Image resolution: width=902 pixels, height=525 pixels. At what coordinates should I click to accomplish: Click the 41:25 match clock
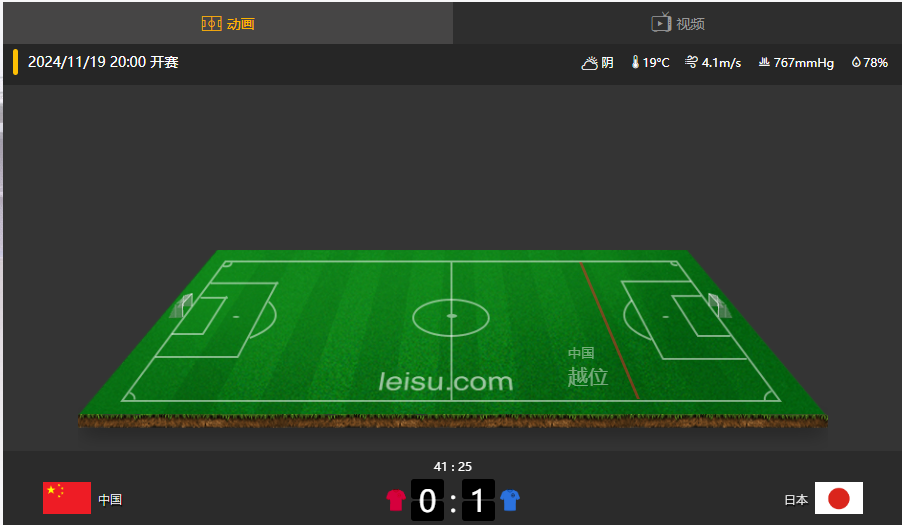tap(453, 466)
